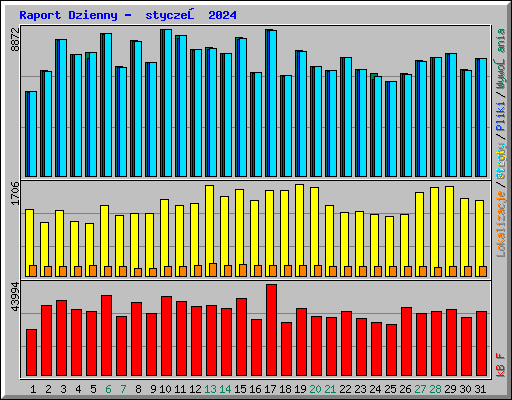The image size is (512, 400).
Task: Click the 43994 y-axis value
Action: coord(15,297)
